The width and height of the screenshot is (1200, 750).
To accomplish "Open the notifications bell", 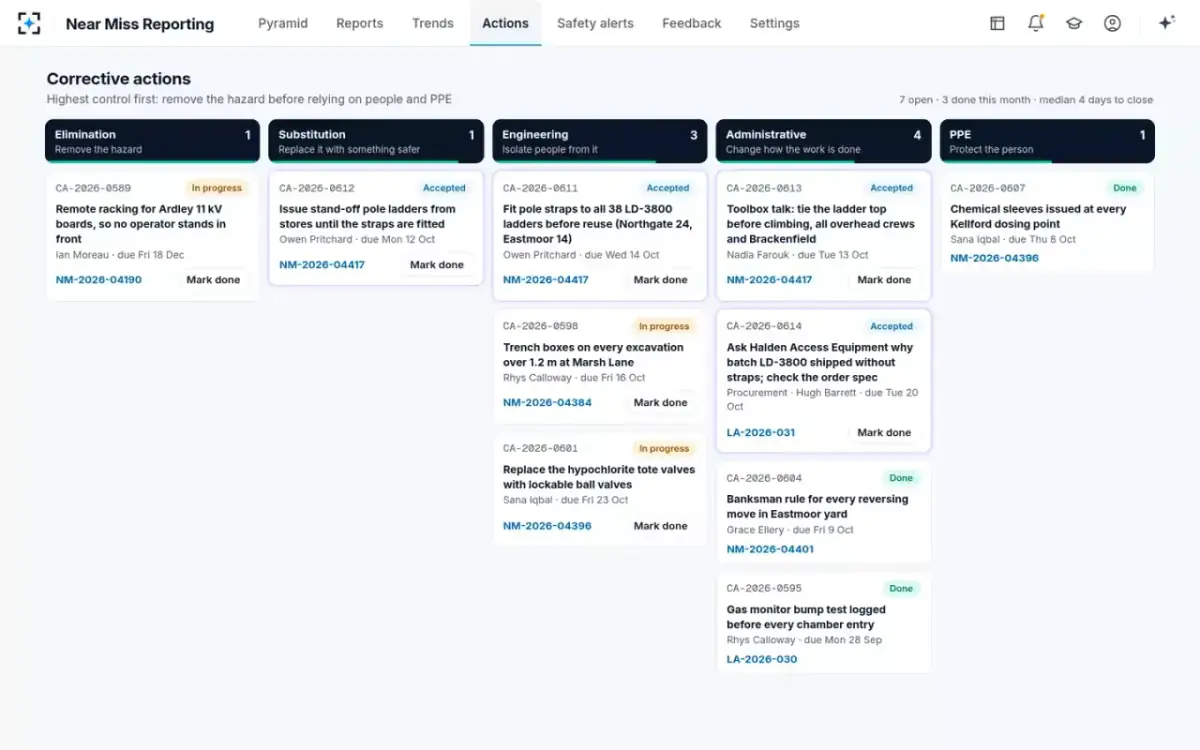I will (x=1036, y=23).
